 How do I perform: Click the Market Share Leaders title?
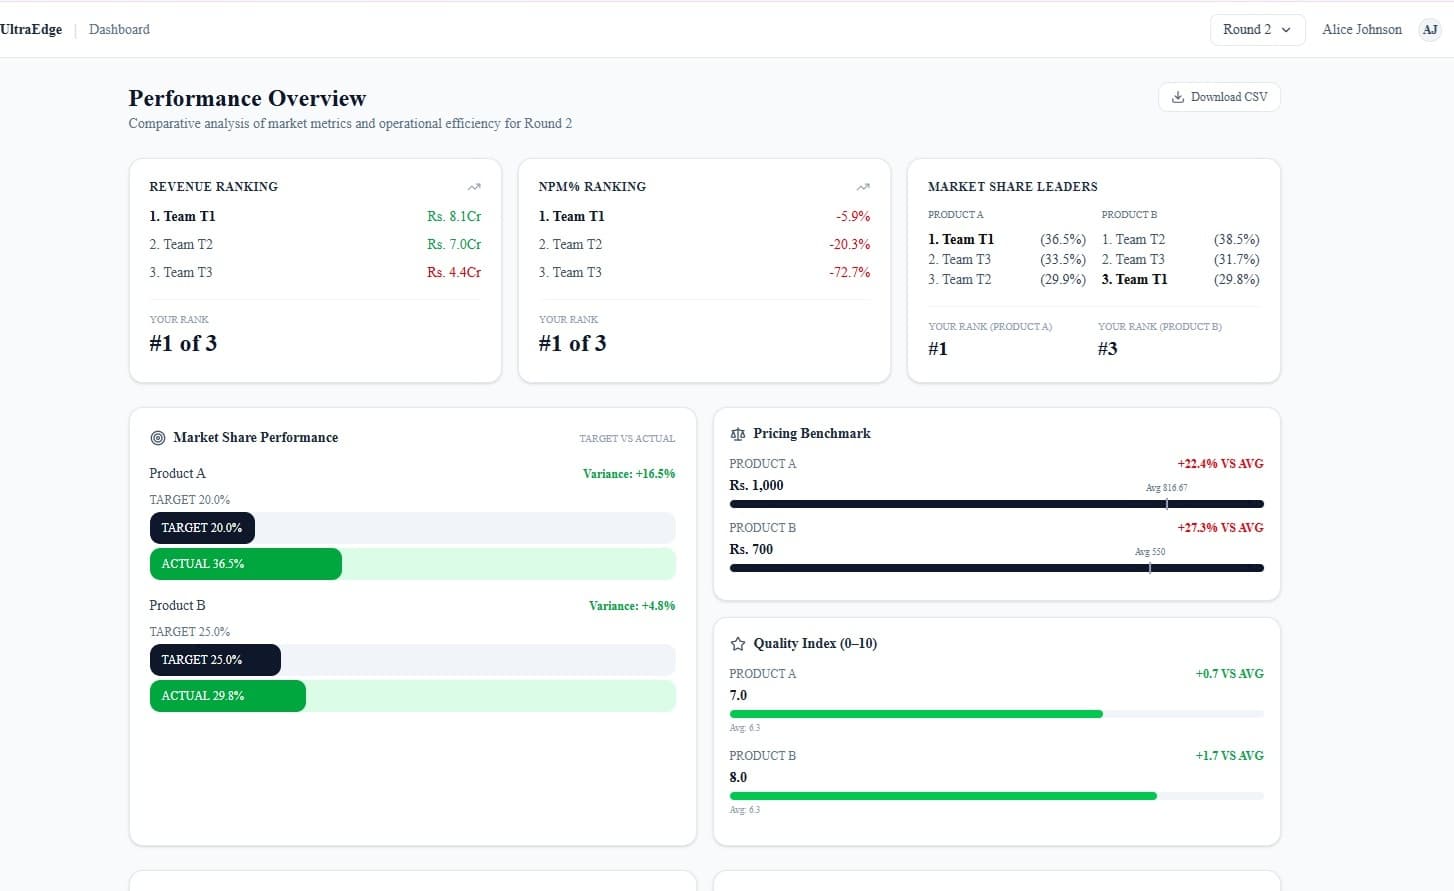pos(1012,187)
